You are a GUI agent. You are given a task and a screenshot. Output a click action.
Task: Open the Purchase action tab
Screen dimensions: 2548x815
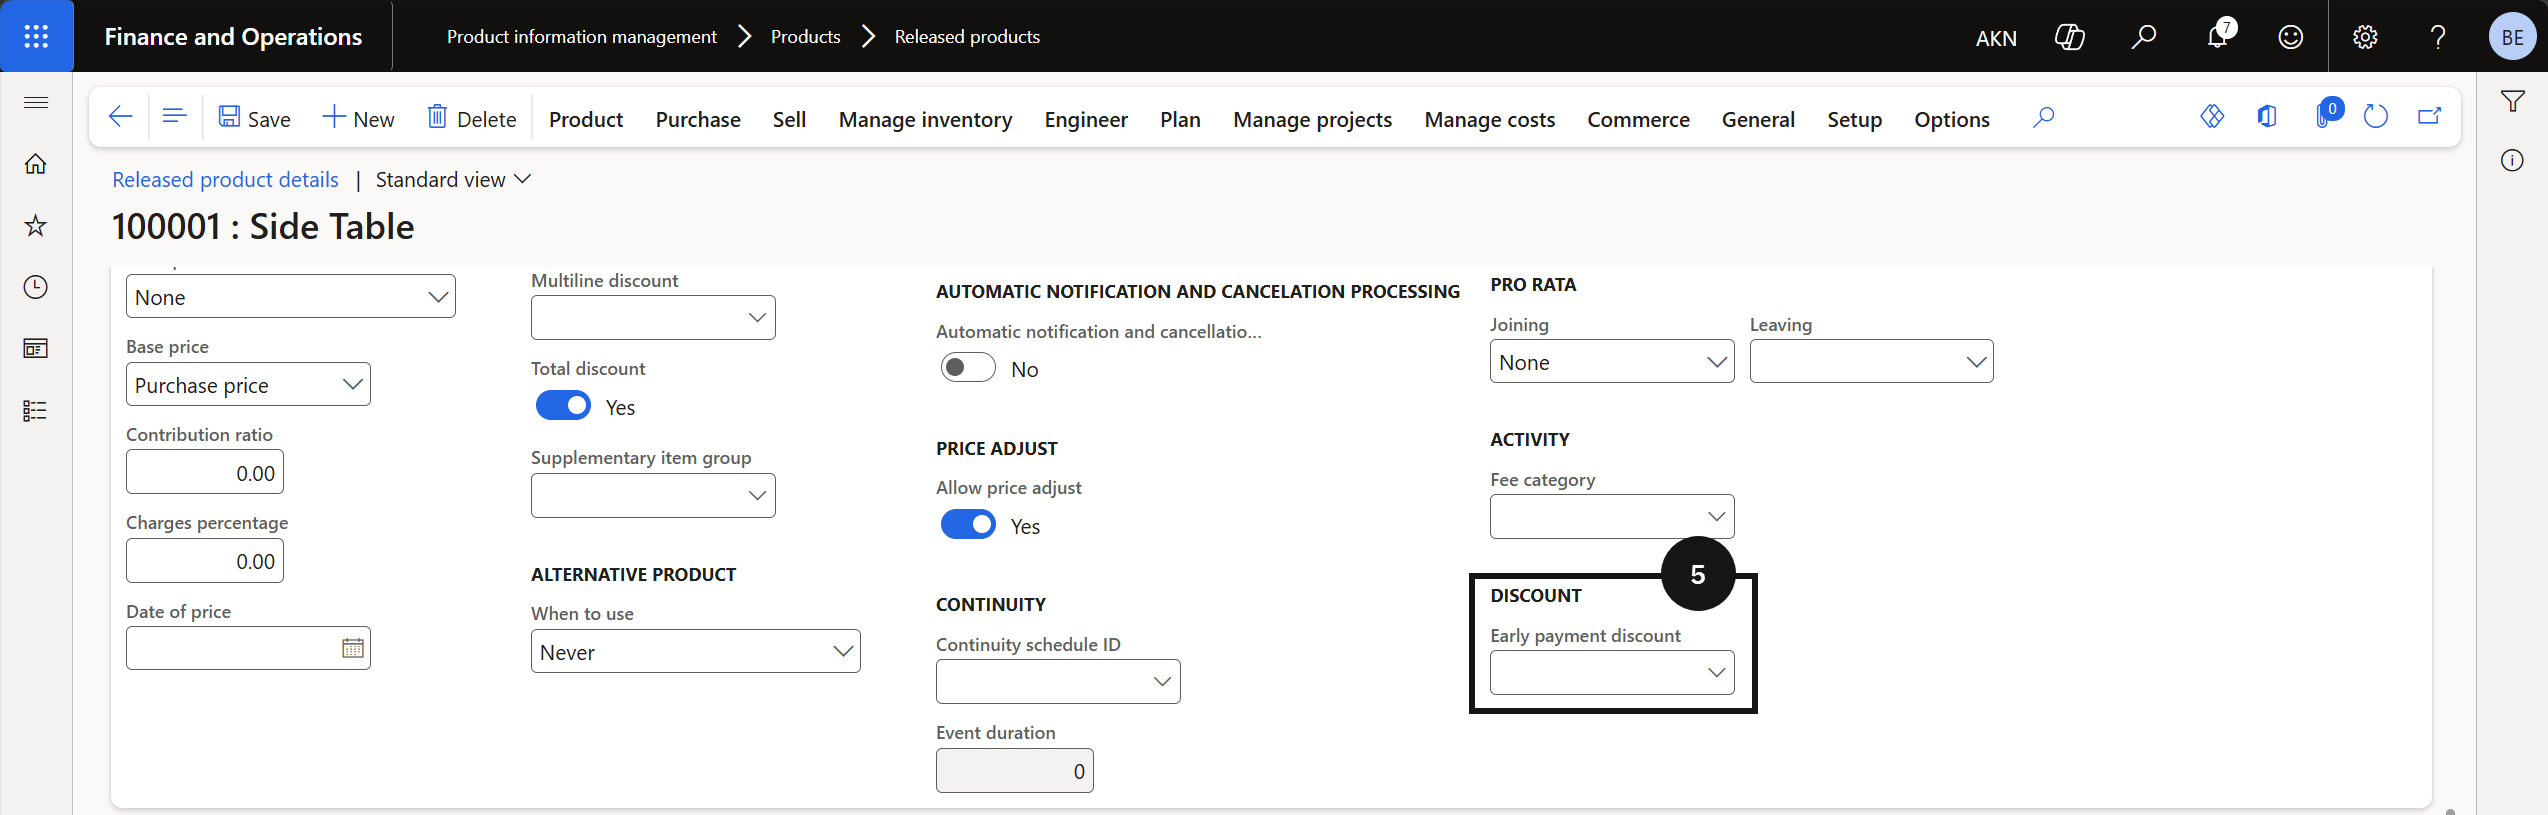698,119
